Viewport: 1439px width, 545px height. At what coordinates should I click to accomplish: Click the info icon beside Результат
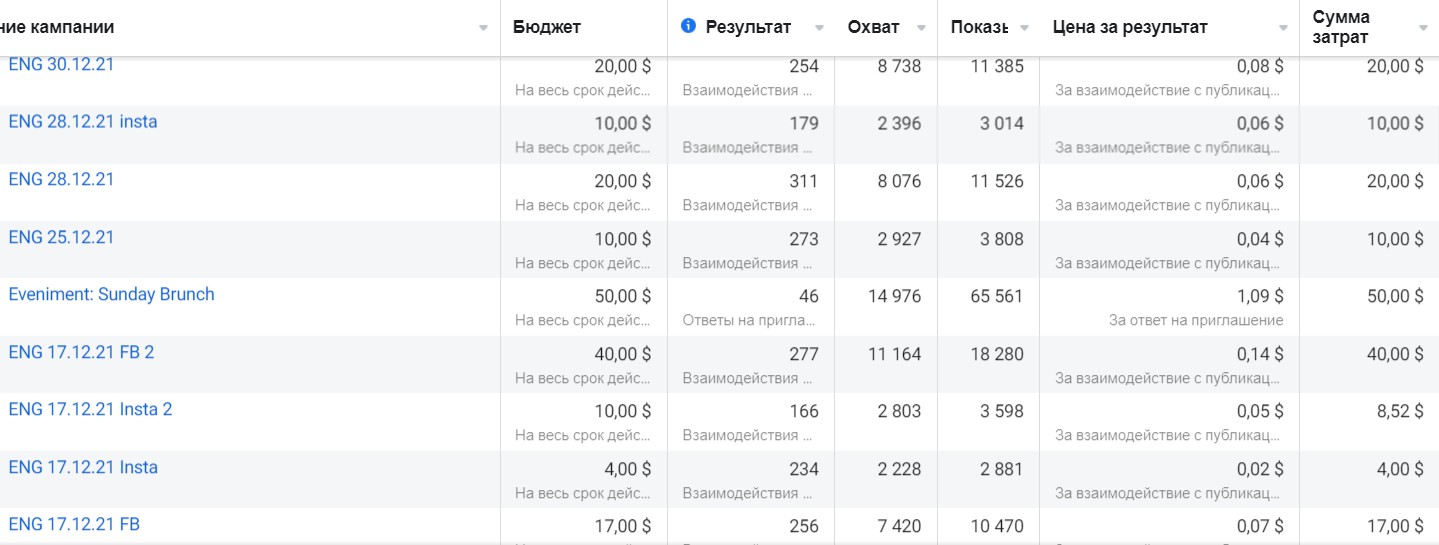coord(688,27)
